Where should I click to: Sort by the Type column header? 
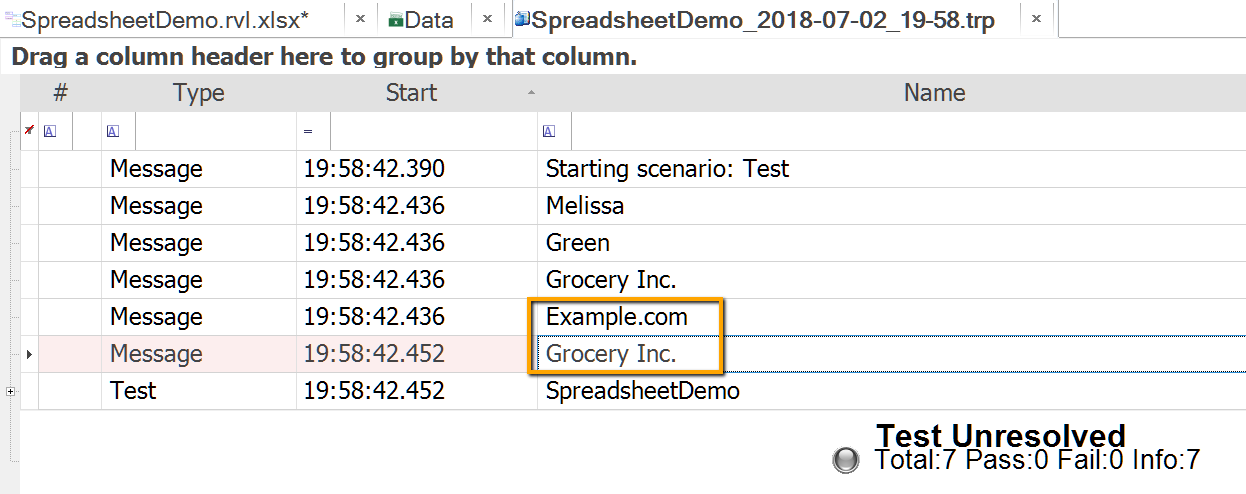(198, 93)
